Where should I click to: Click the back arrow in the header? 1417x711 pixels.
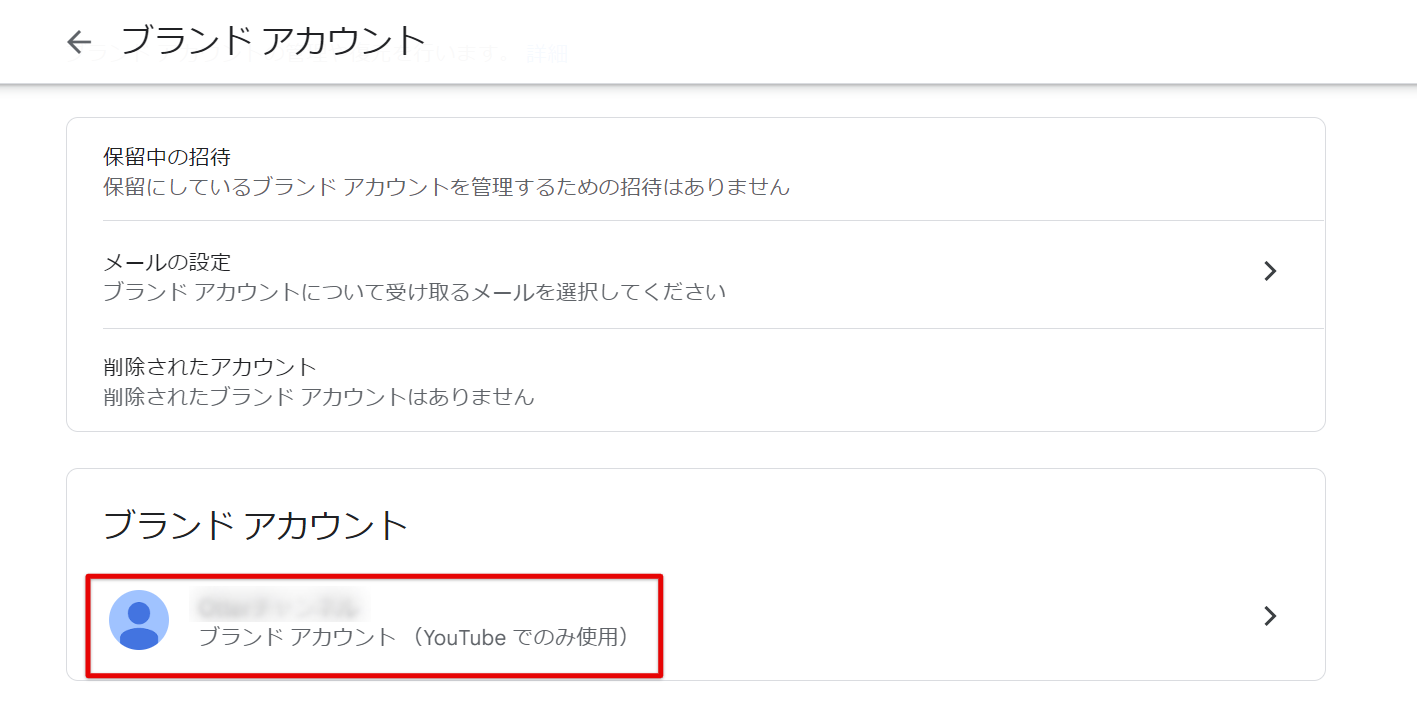click(79, 42)
